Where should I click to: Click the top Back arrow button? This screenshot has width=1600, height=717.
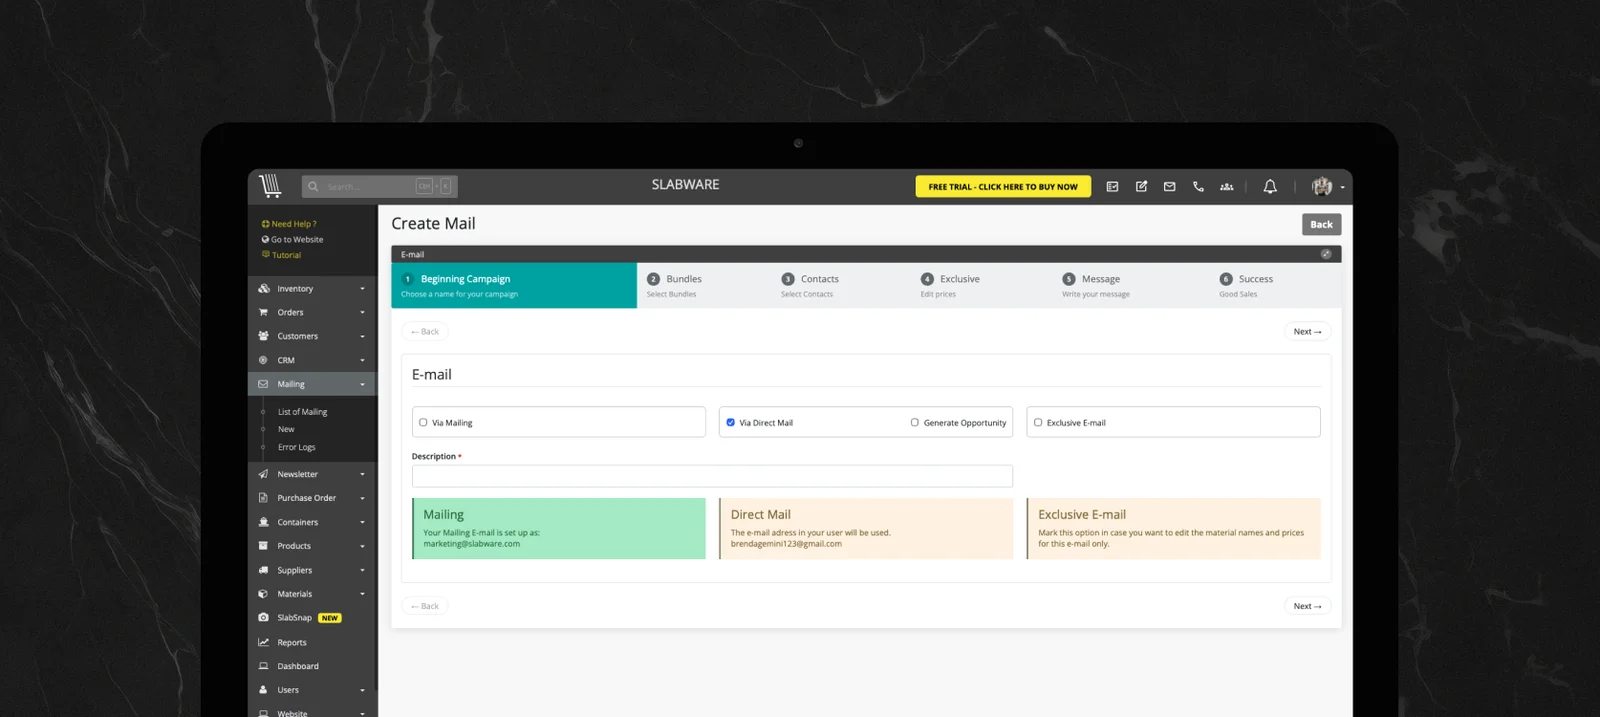[x=425, y=331]
